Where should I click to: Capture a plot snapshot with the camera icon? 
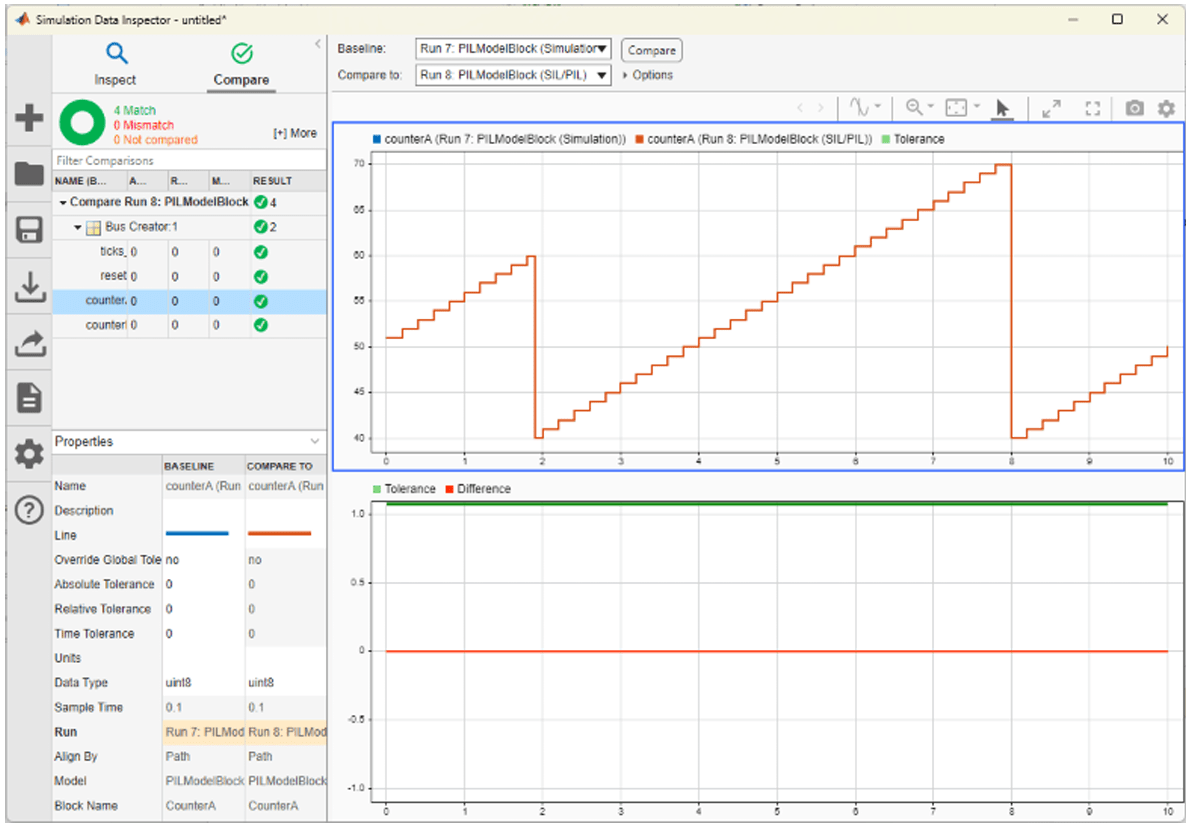click(1135, 109)
